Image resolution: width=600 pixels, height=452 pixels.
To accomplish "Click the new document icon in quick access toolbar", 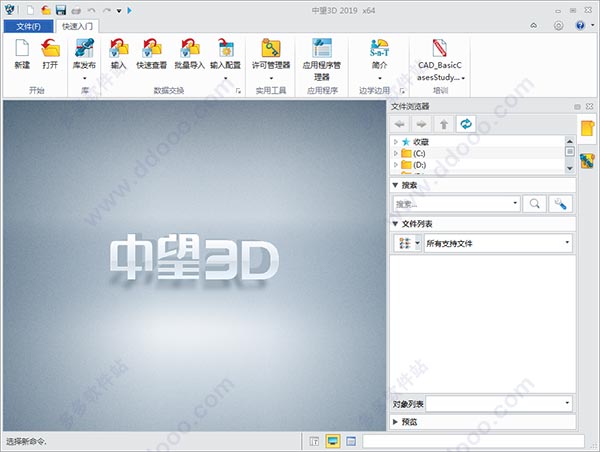I will tap(30, 10).
